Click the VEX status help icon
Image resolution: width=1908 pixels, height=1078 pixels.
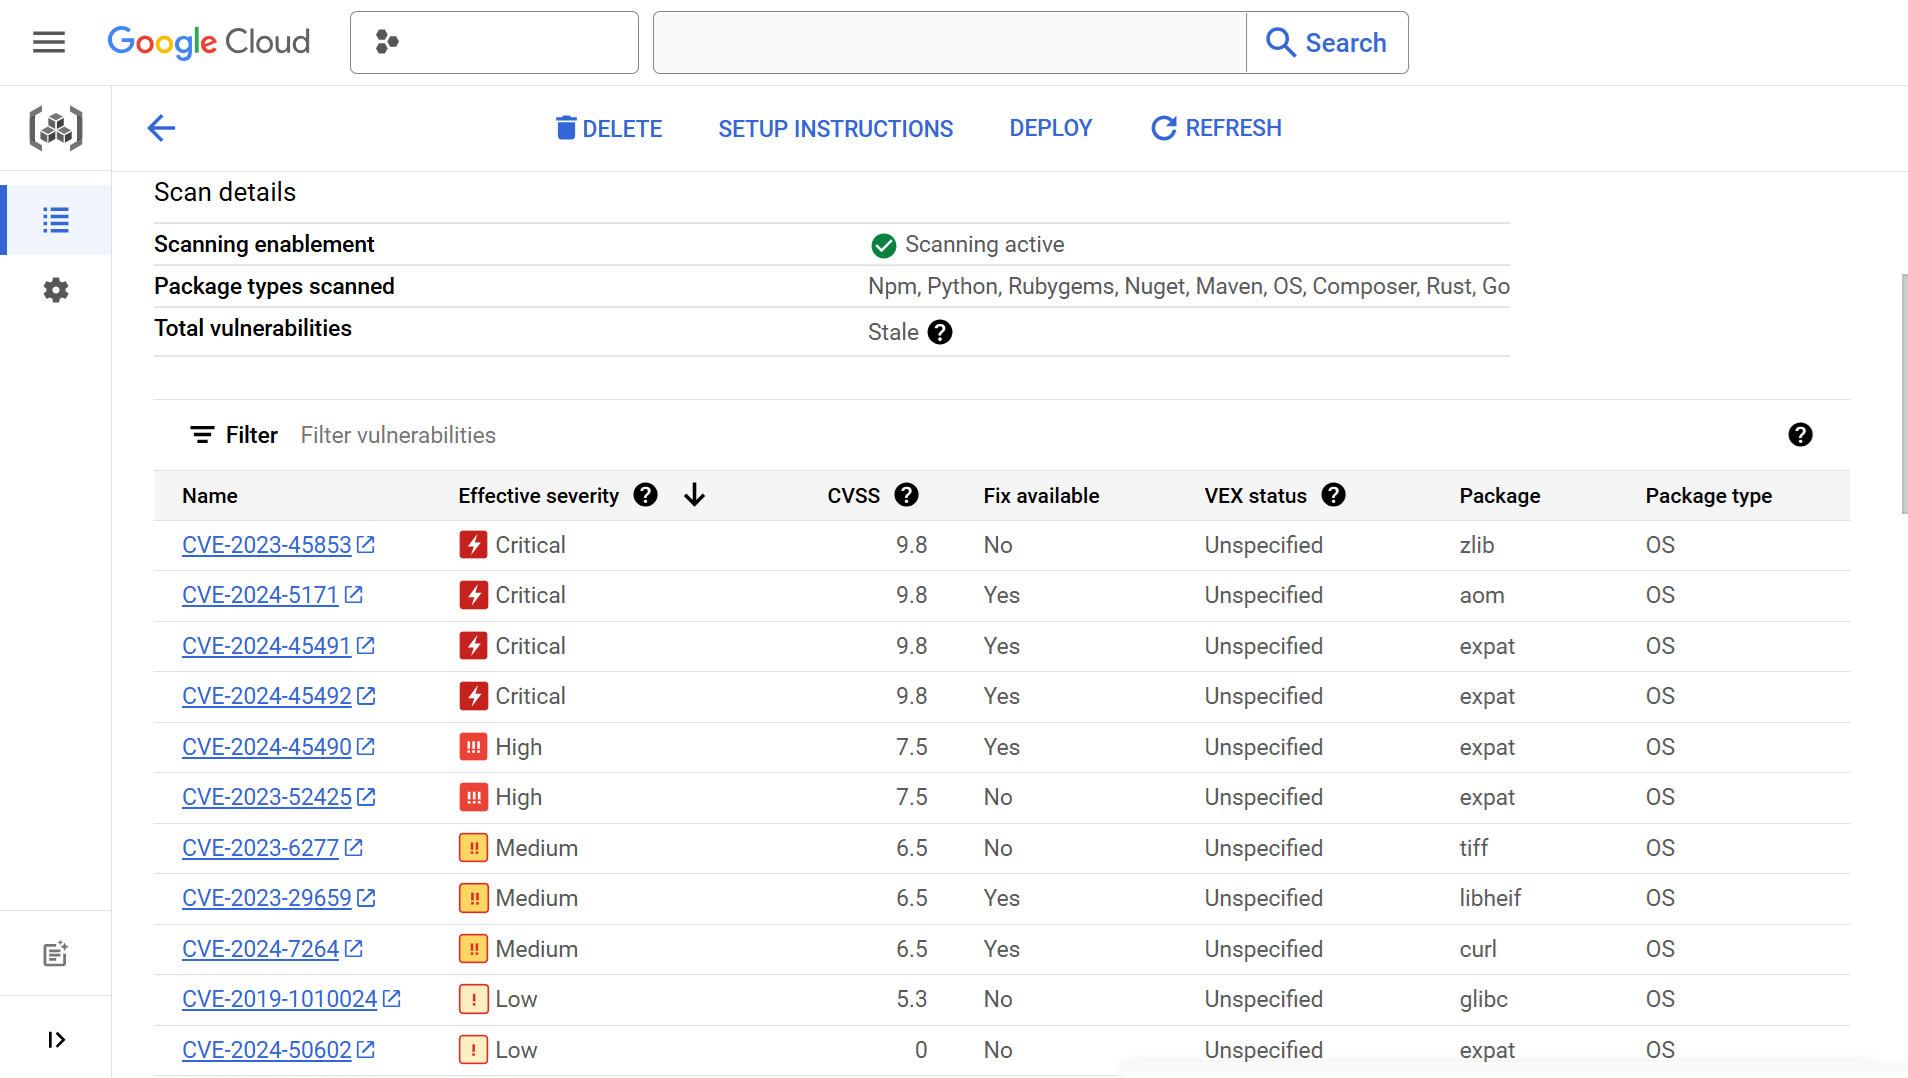1333,495
